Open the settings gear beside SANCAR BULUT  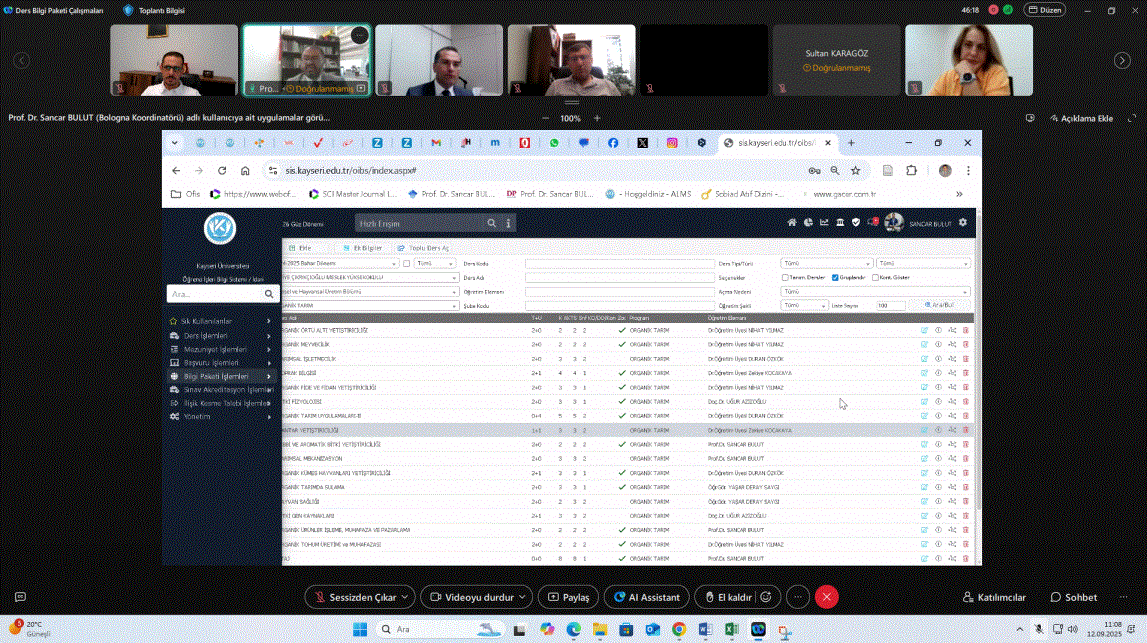(963, 223)
